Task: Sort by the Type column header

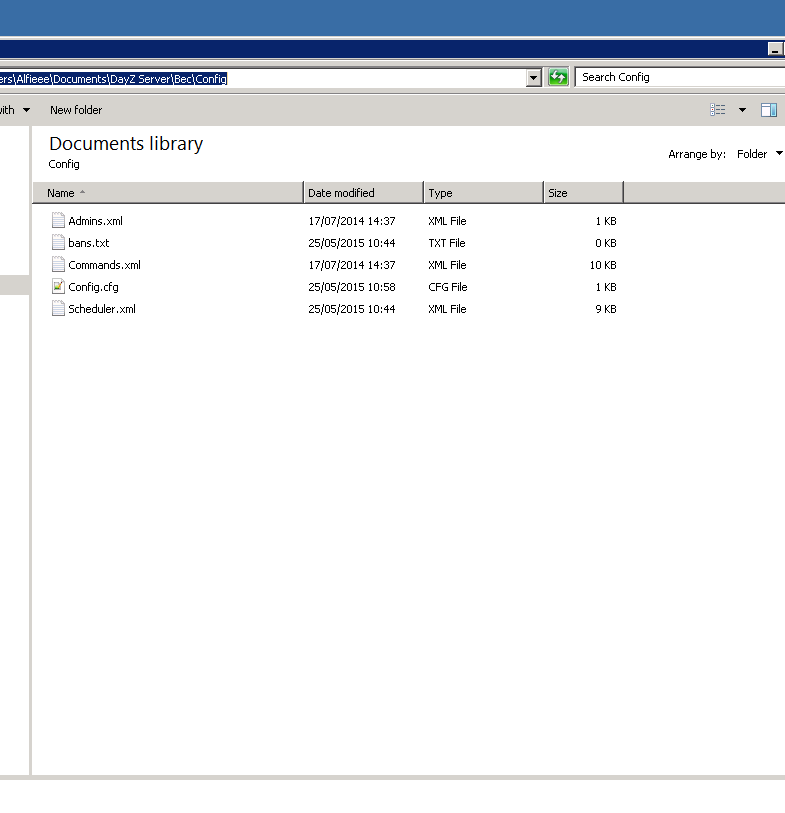Action: click(x=483, y=193)
